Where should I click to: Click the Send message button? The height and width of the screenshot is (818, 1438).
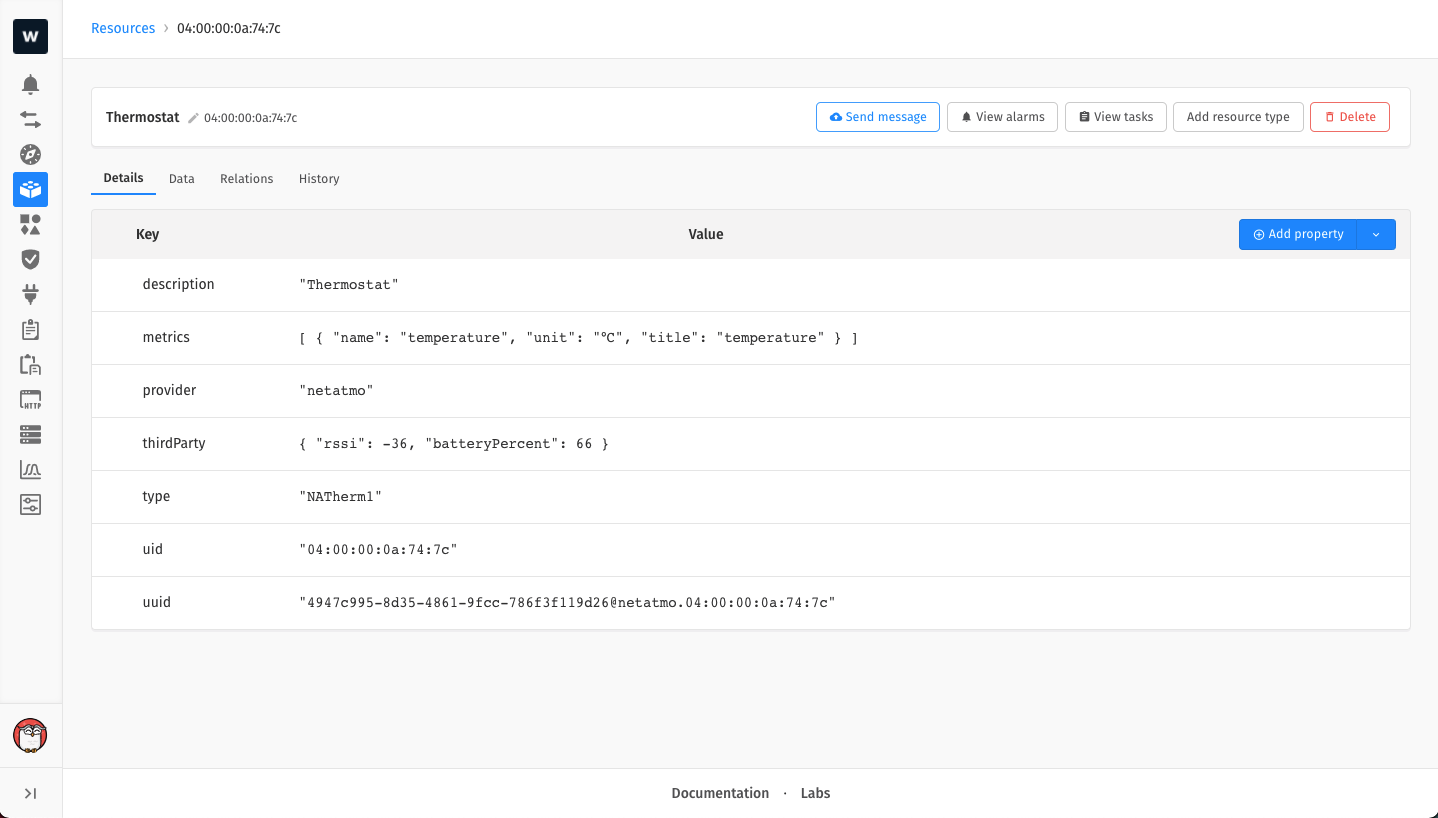click(x=877, y=117)
